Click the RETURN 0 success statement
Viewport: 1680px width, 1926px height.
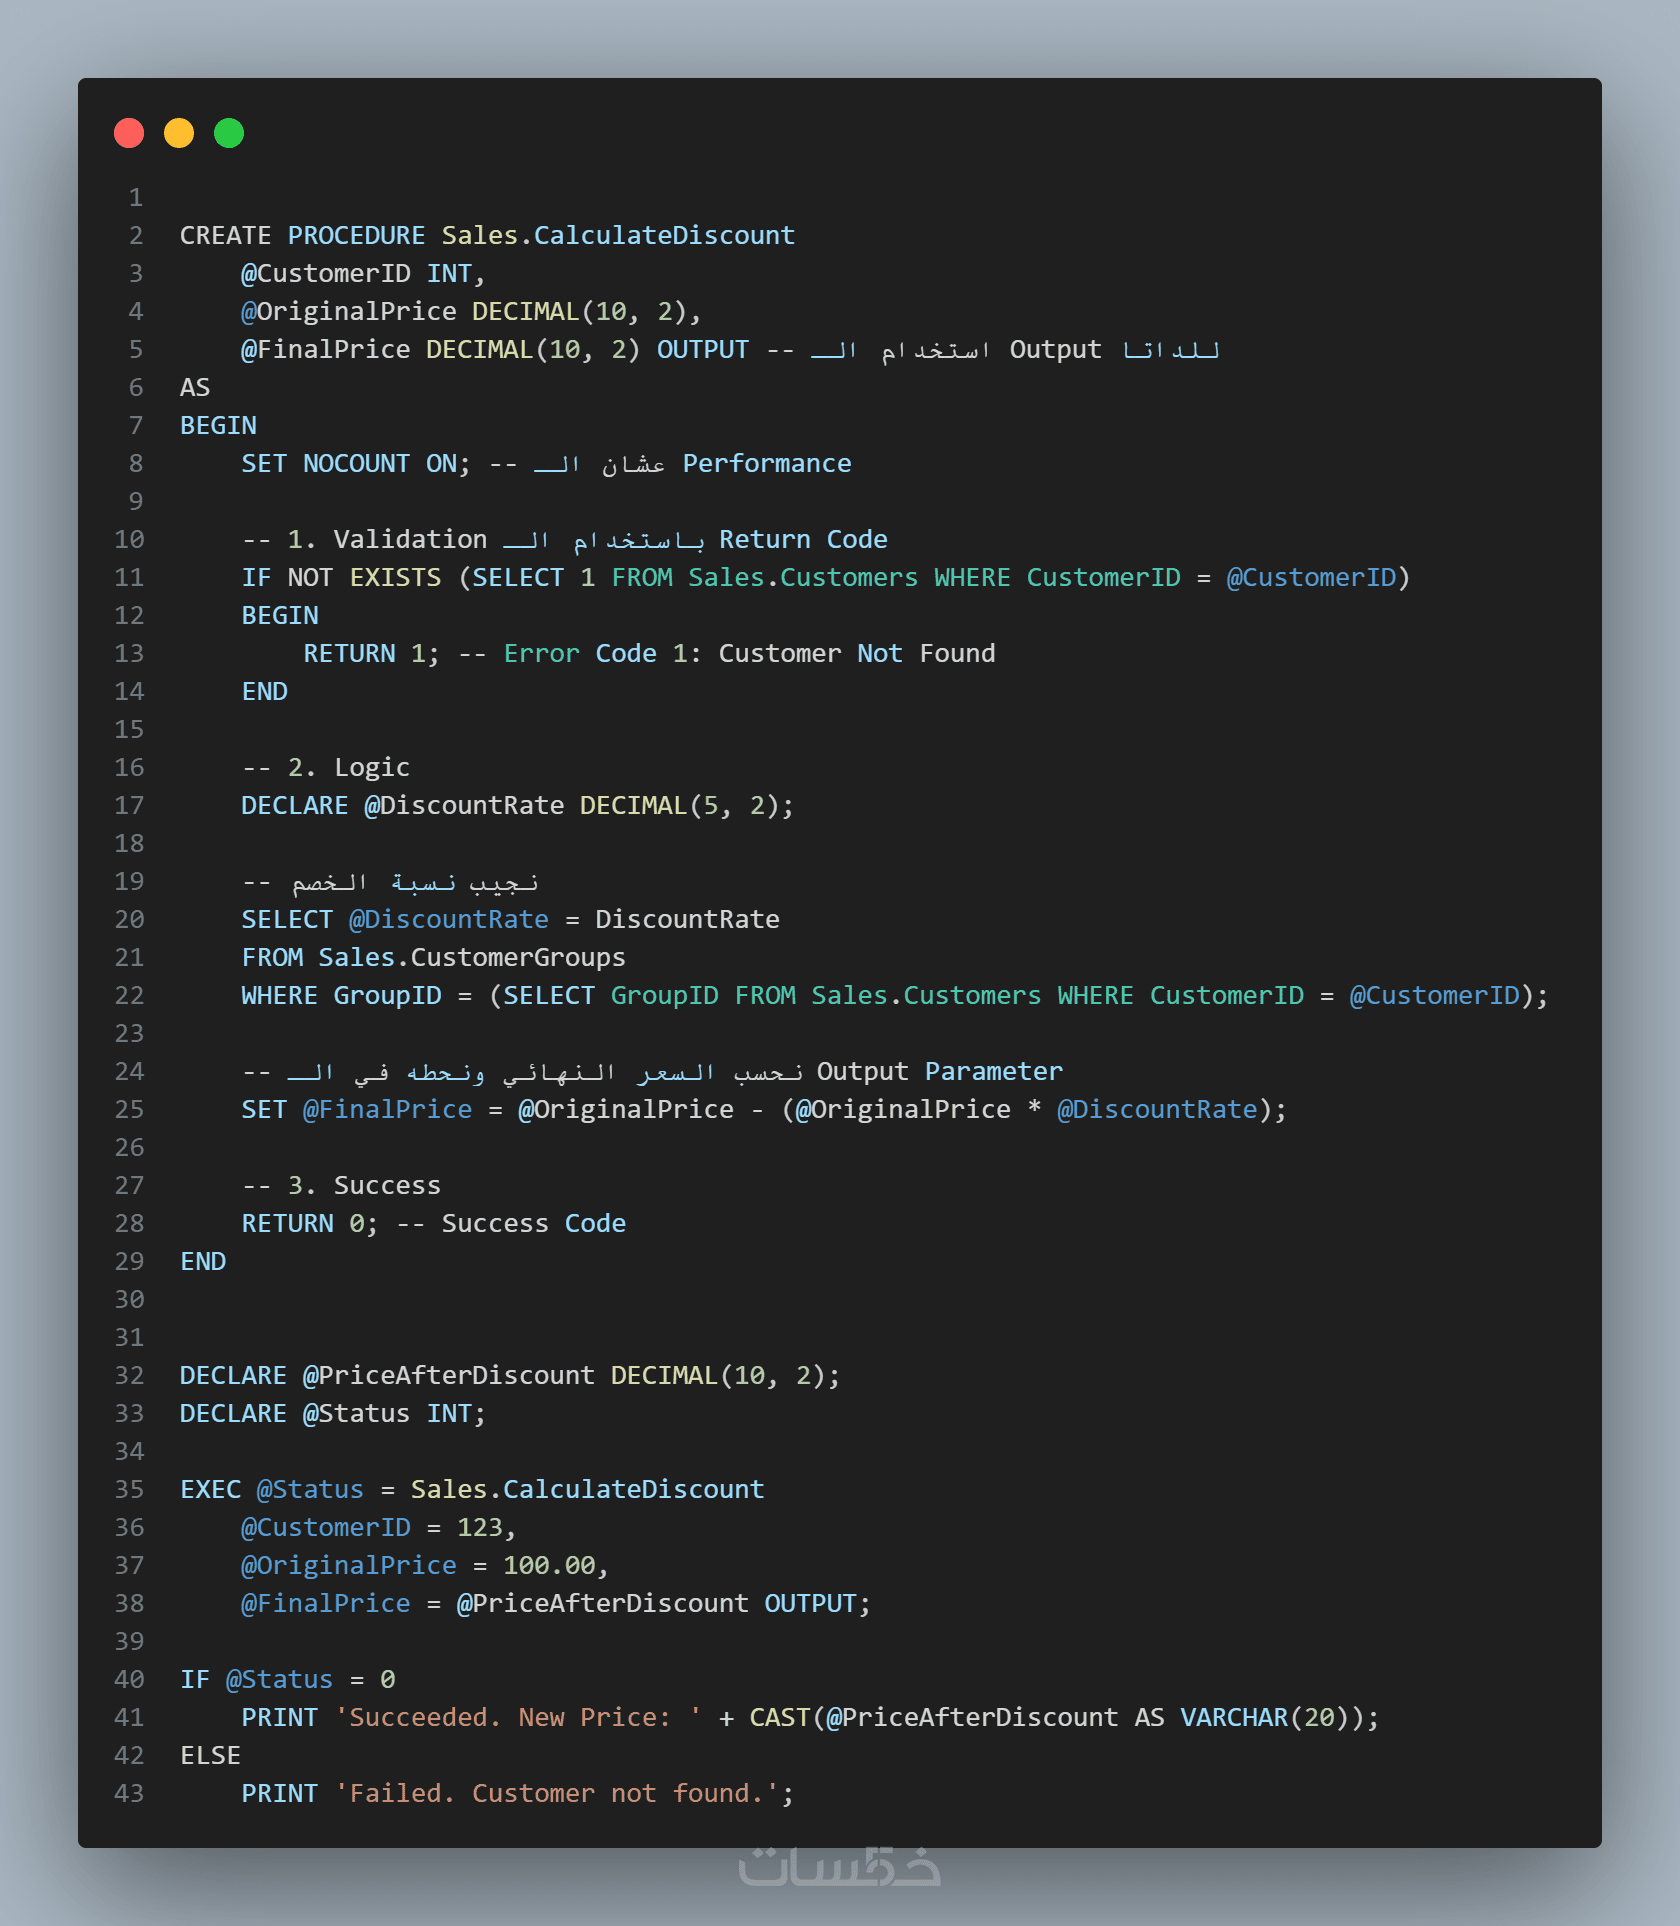309,1224
